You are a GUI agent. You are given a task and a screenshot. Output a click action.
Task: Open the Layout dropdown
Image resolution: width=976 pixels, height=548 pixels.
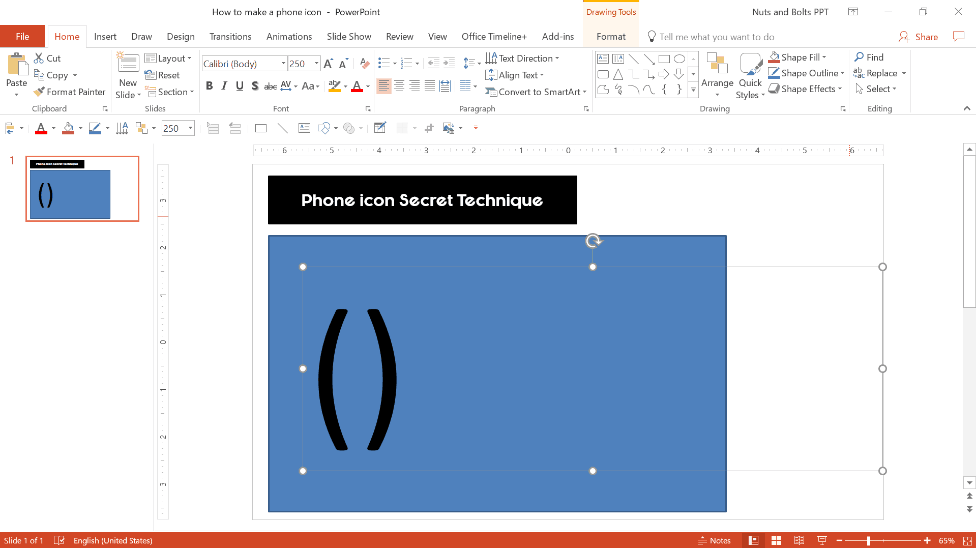(x=168, y=59)
